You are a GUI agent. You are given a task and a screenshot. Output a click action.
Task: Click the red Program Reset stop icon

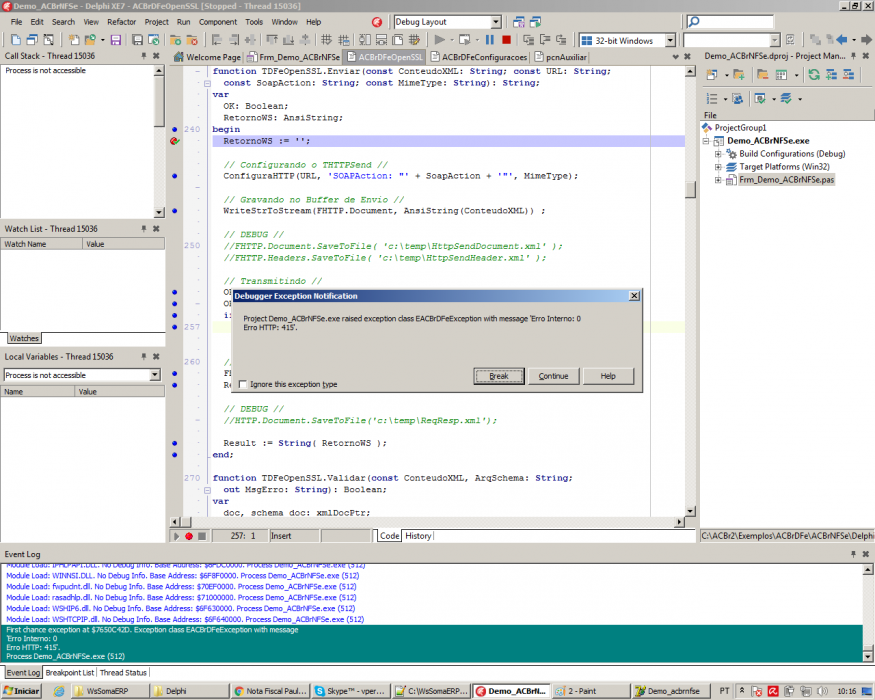[506, 40]
